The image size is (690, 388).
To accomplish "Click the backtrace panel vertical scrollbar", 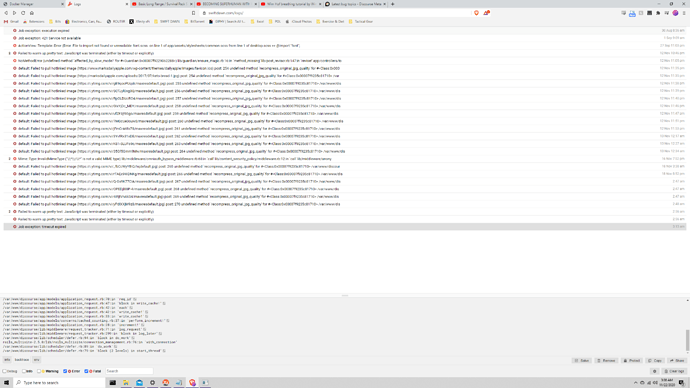I will (x=687, y=340).
